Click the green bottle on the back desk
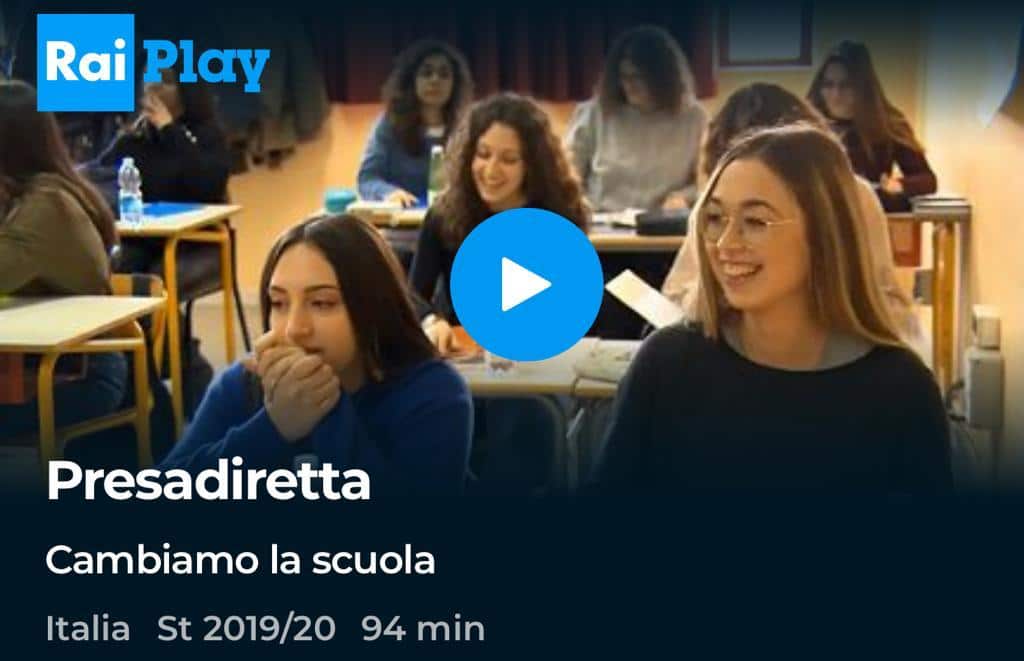This screenshot has width=1024, height=661. 435,173
